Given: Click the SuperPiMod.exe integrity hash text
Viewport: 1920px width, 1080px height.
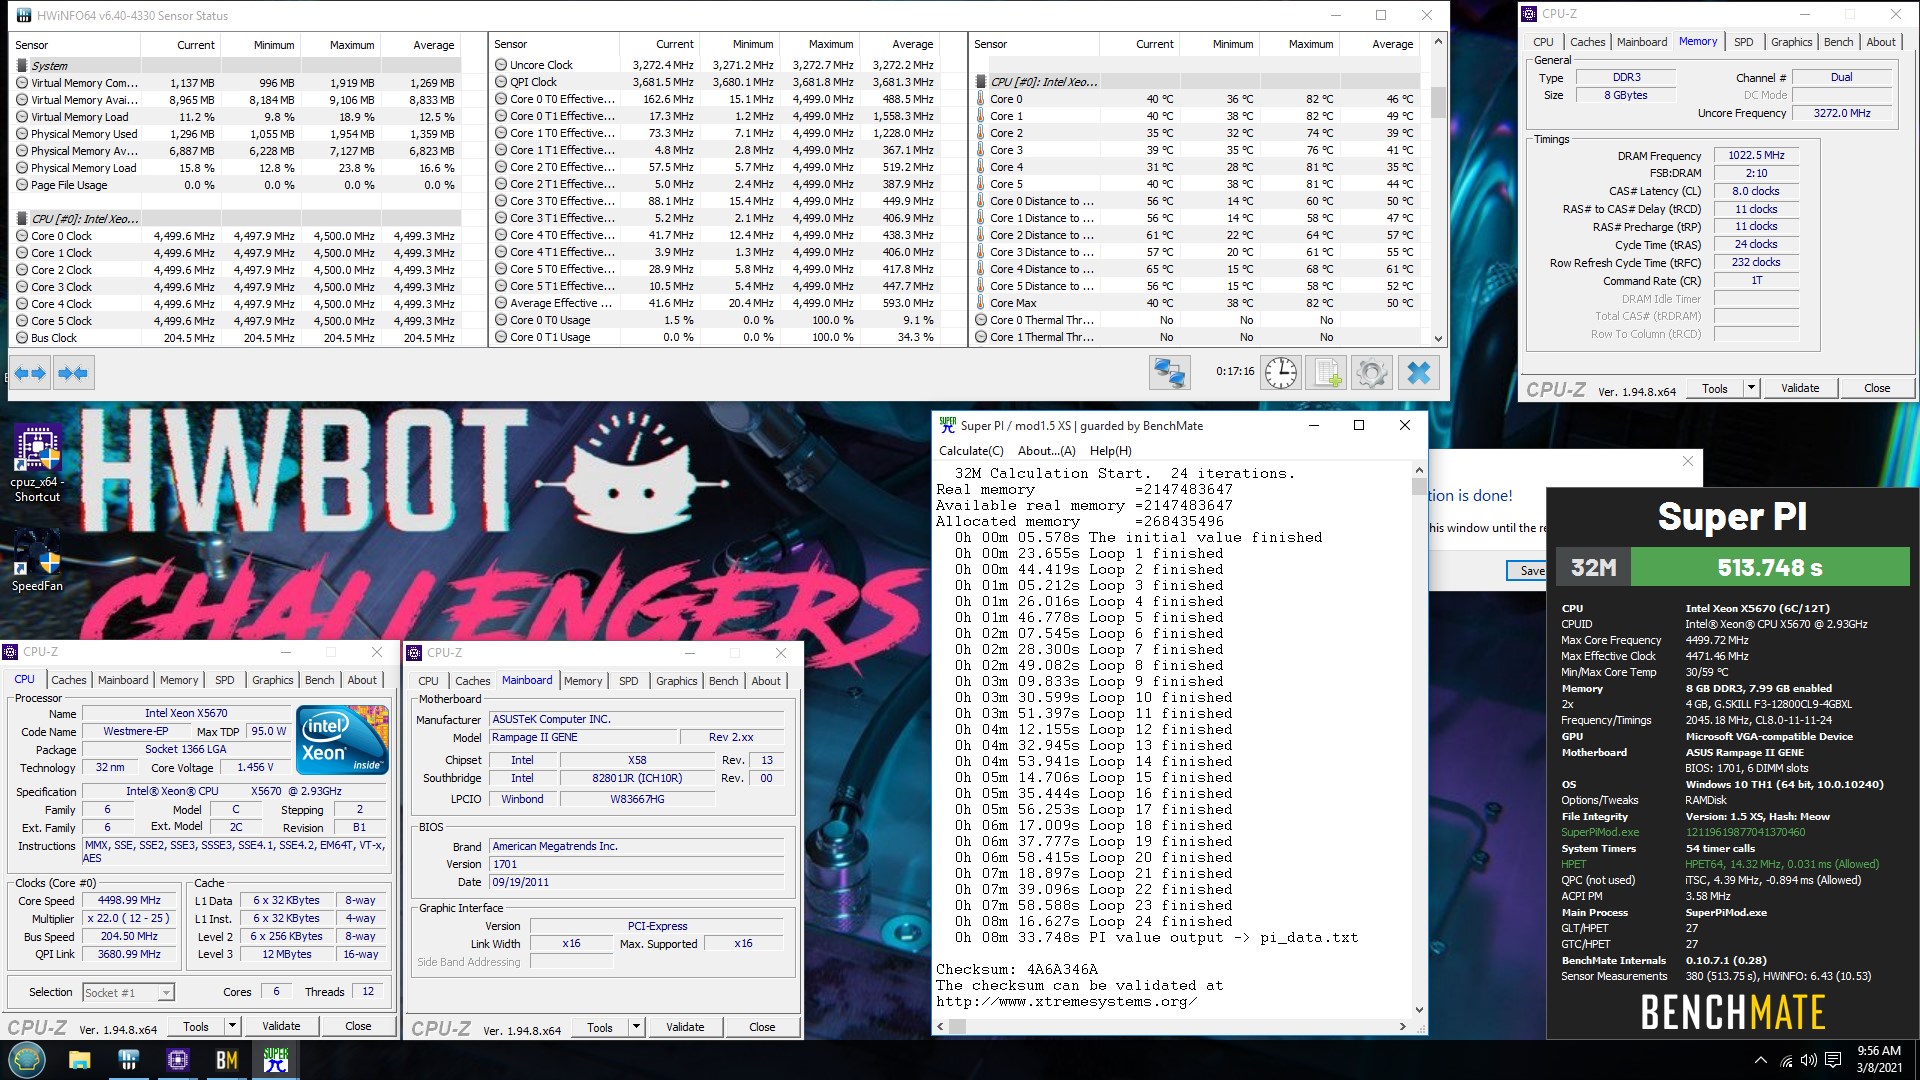Looking at the screenshot, I should point(1745,832).
